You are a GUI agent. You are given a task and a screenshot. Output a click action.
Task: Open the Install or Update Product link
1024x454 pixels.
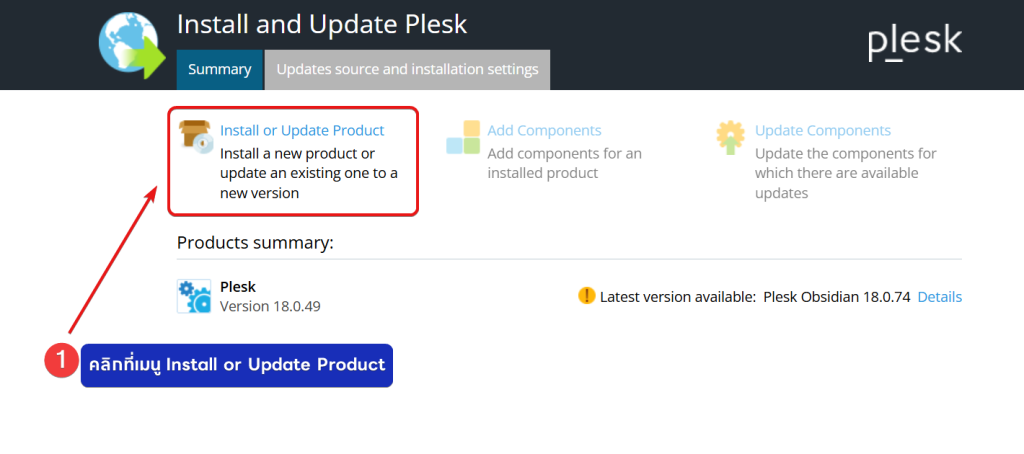(302, 130)
